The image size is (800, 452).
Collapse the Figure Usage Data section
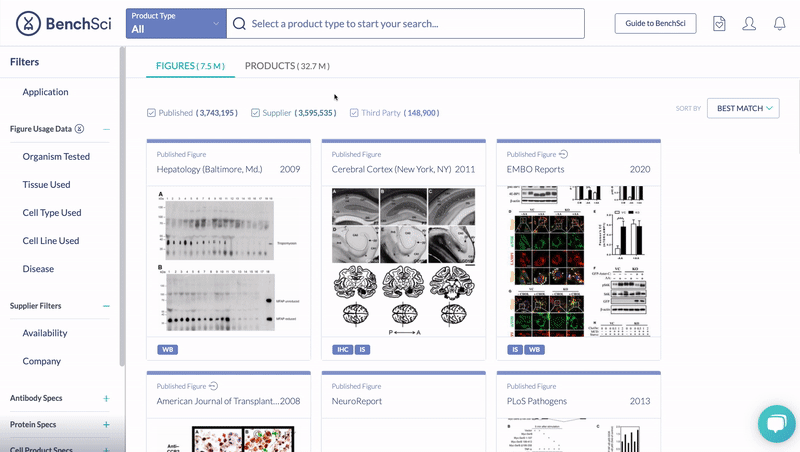click(x=106, y=129)
